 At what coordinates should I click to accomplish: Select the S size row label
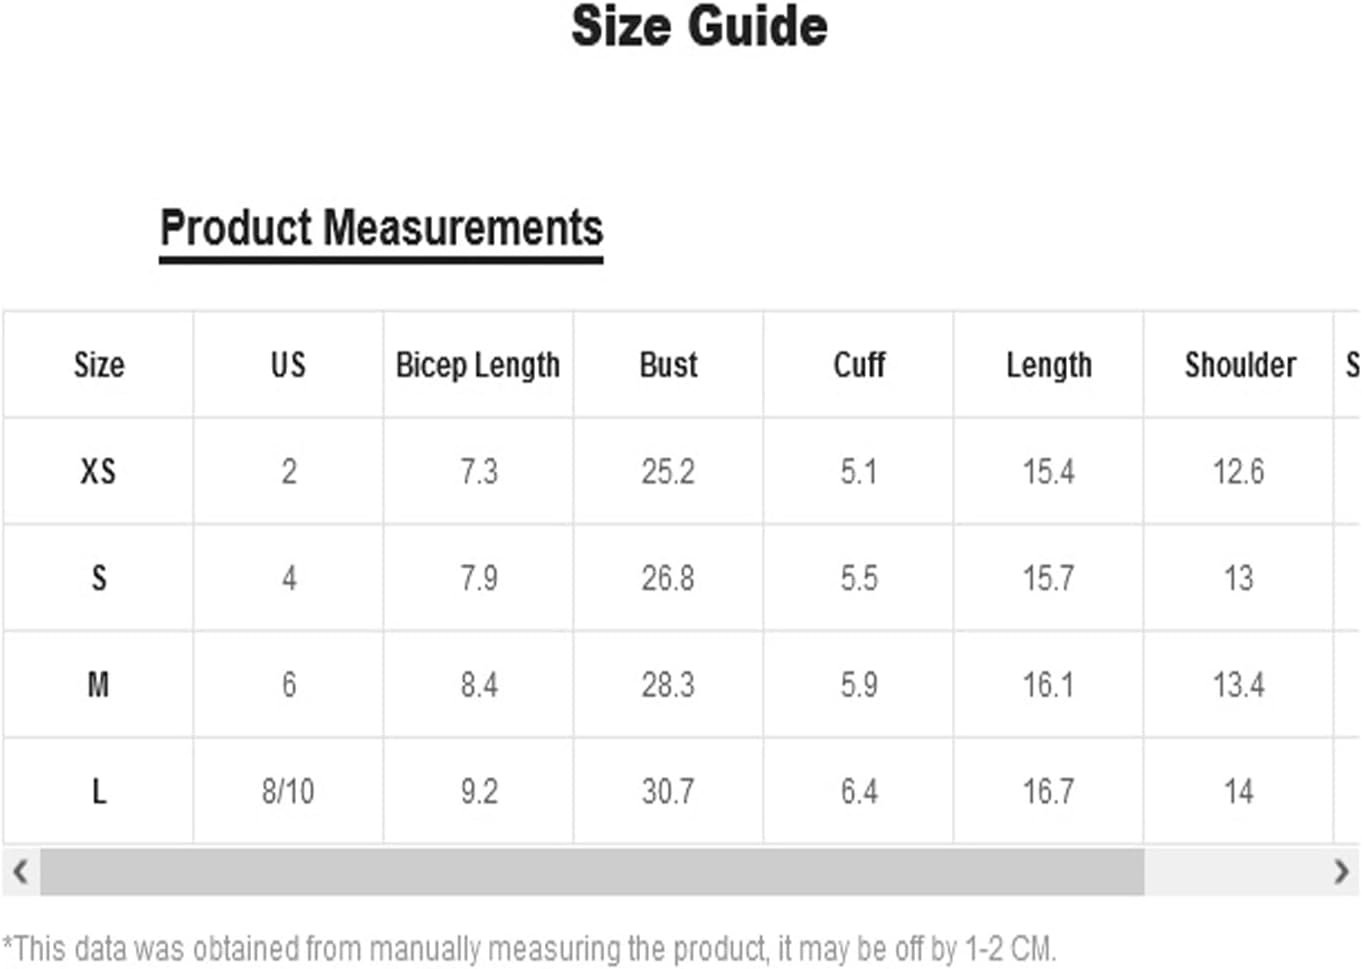[98, 578]
